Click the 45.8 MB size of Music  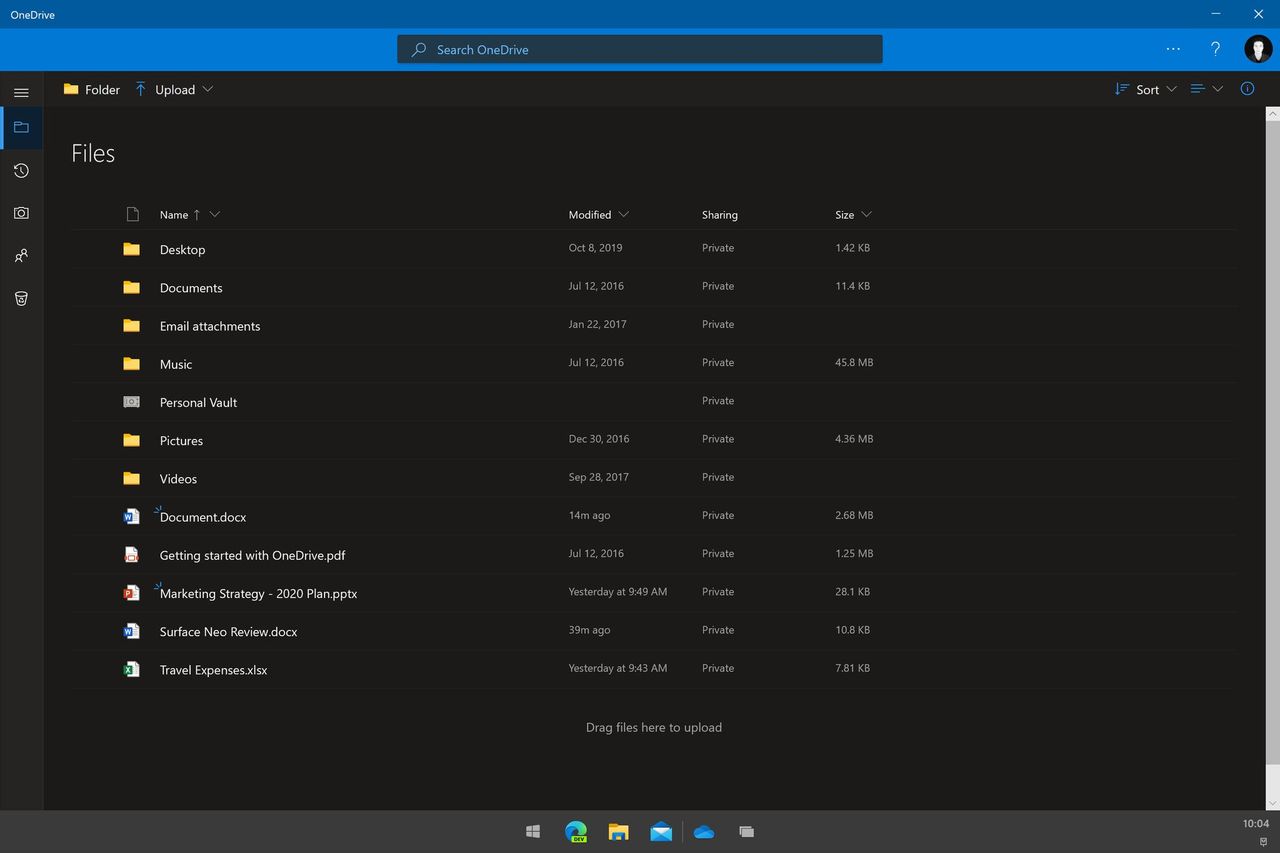(854, 362)
